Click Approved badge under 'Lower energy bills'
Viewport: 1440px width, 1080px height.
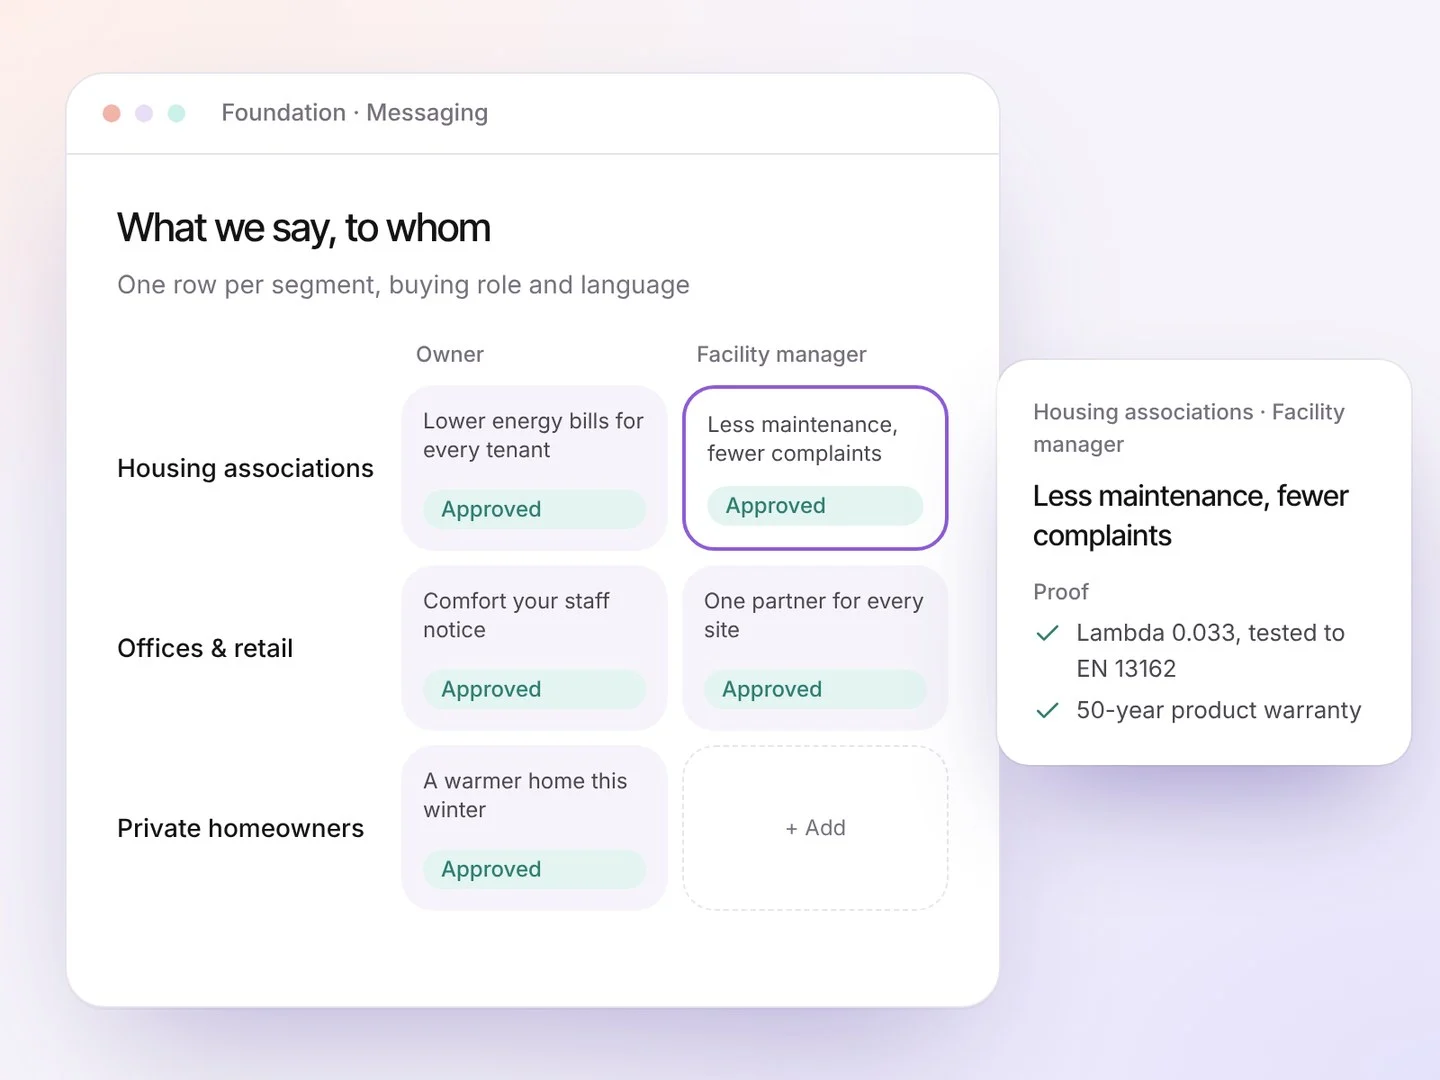point(534,509)
